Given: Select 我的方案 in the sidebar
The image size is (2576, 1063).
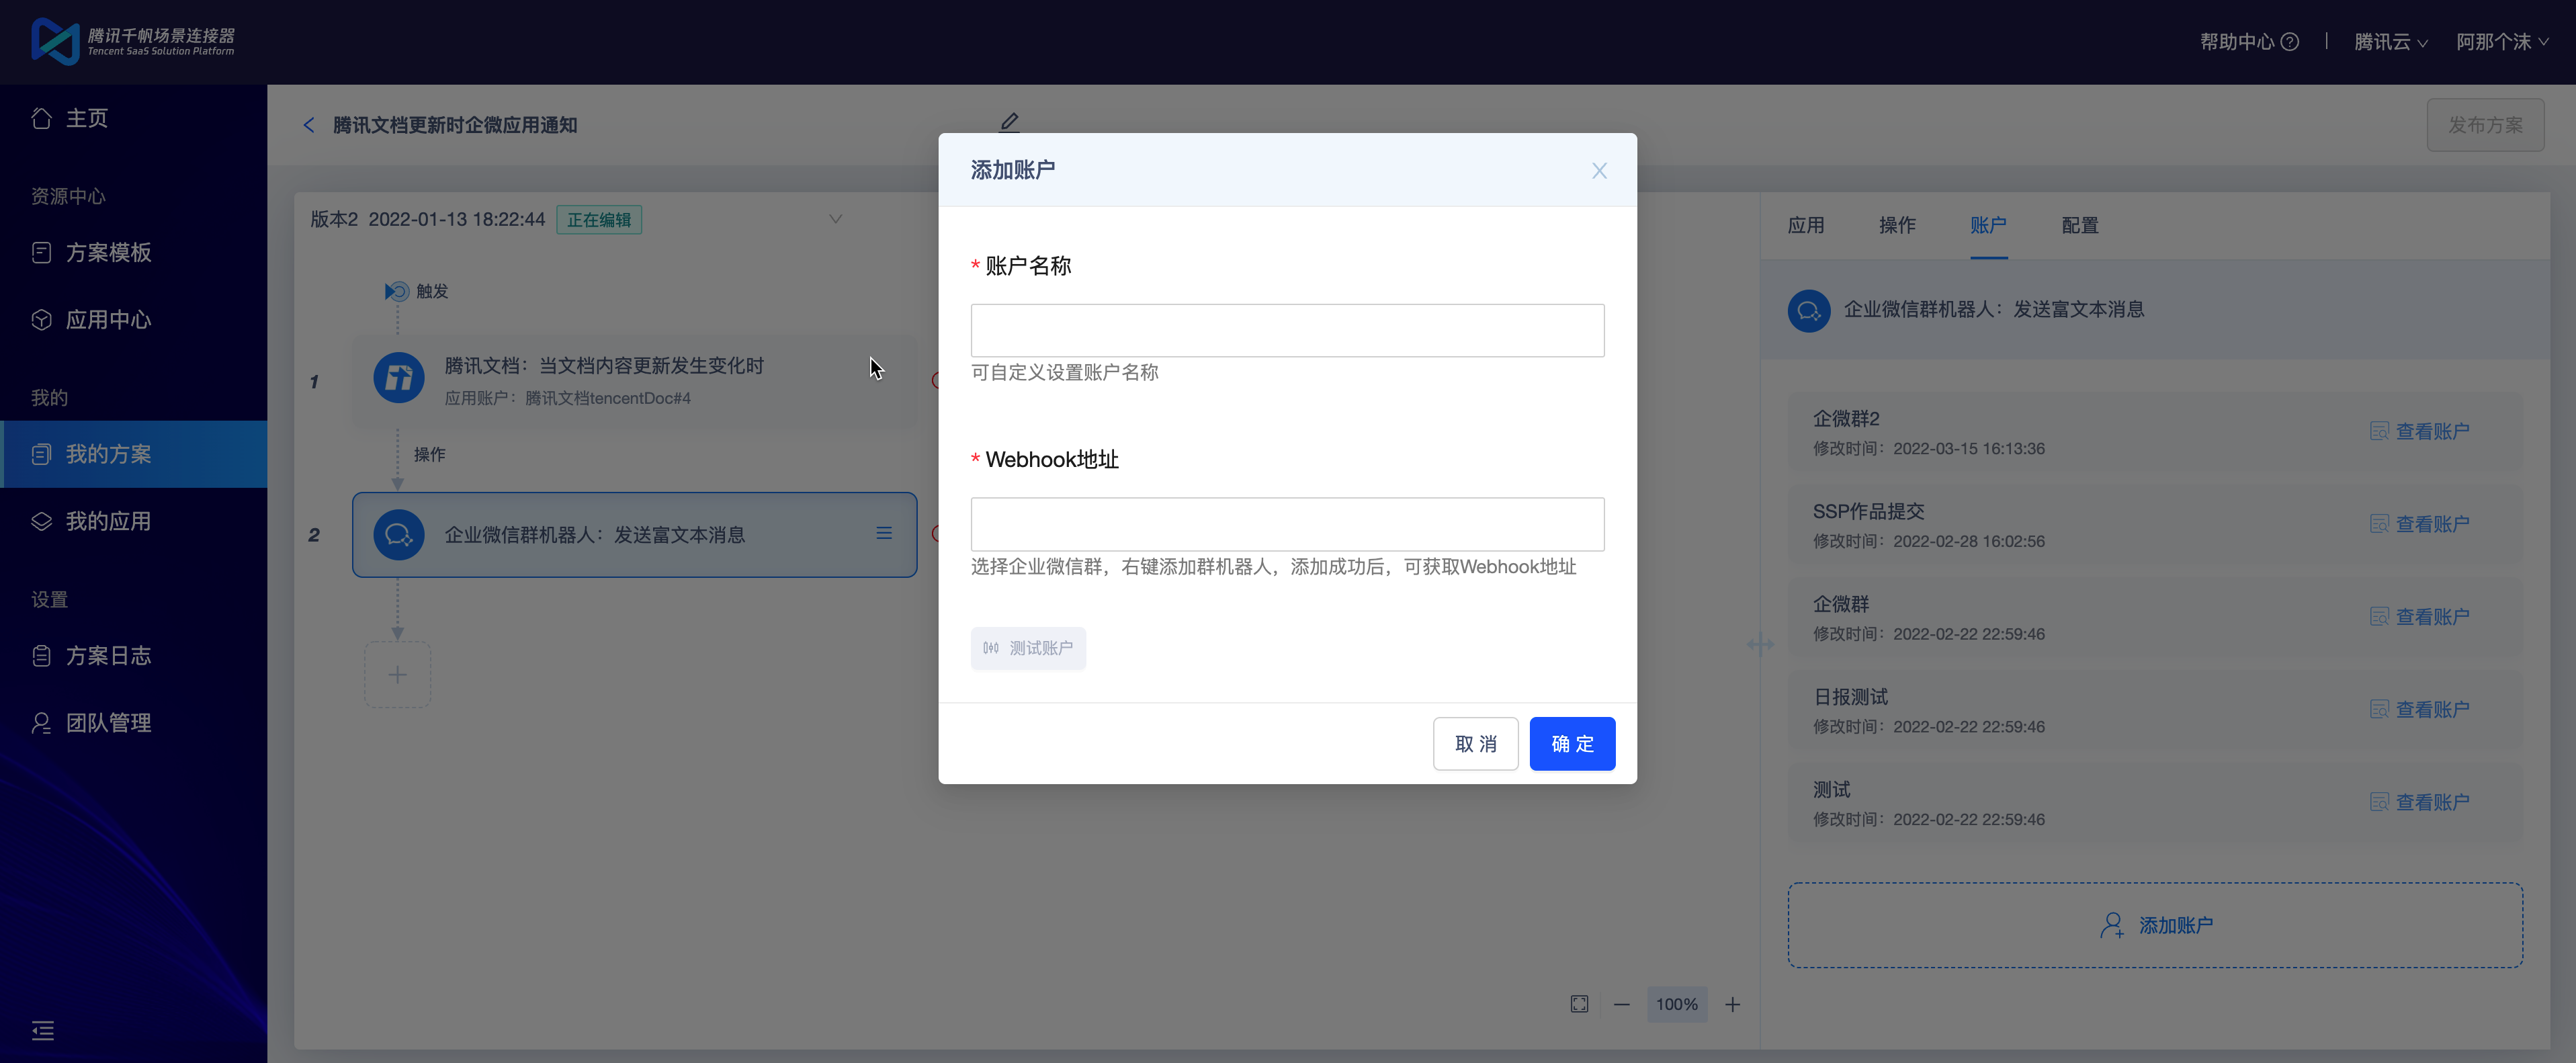Looking at the screenshot, I should [x=134, y=454].
